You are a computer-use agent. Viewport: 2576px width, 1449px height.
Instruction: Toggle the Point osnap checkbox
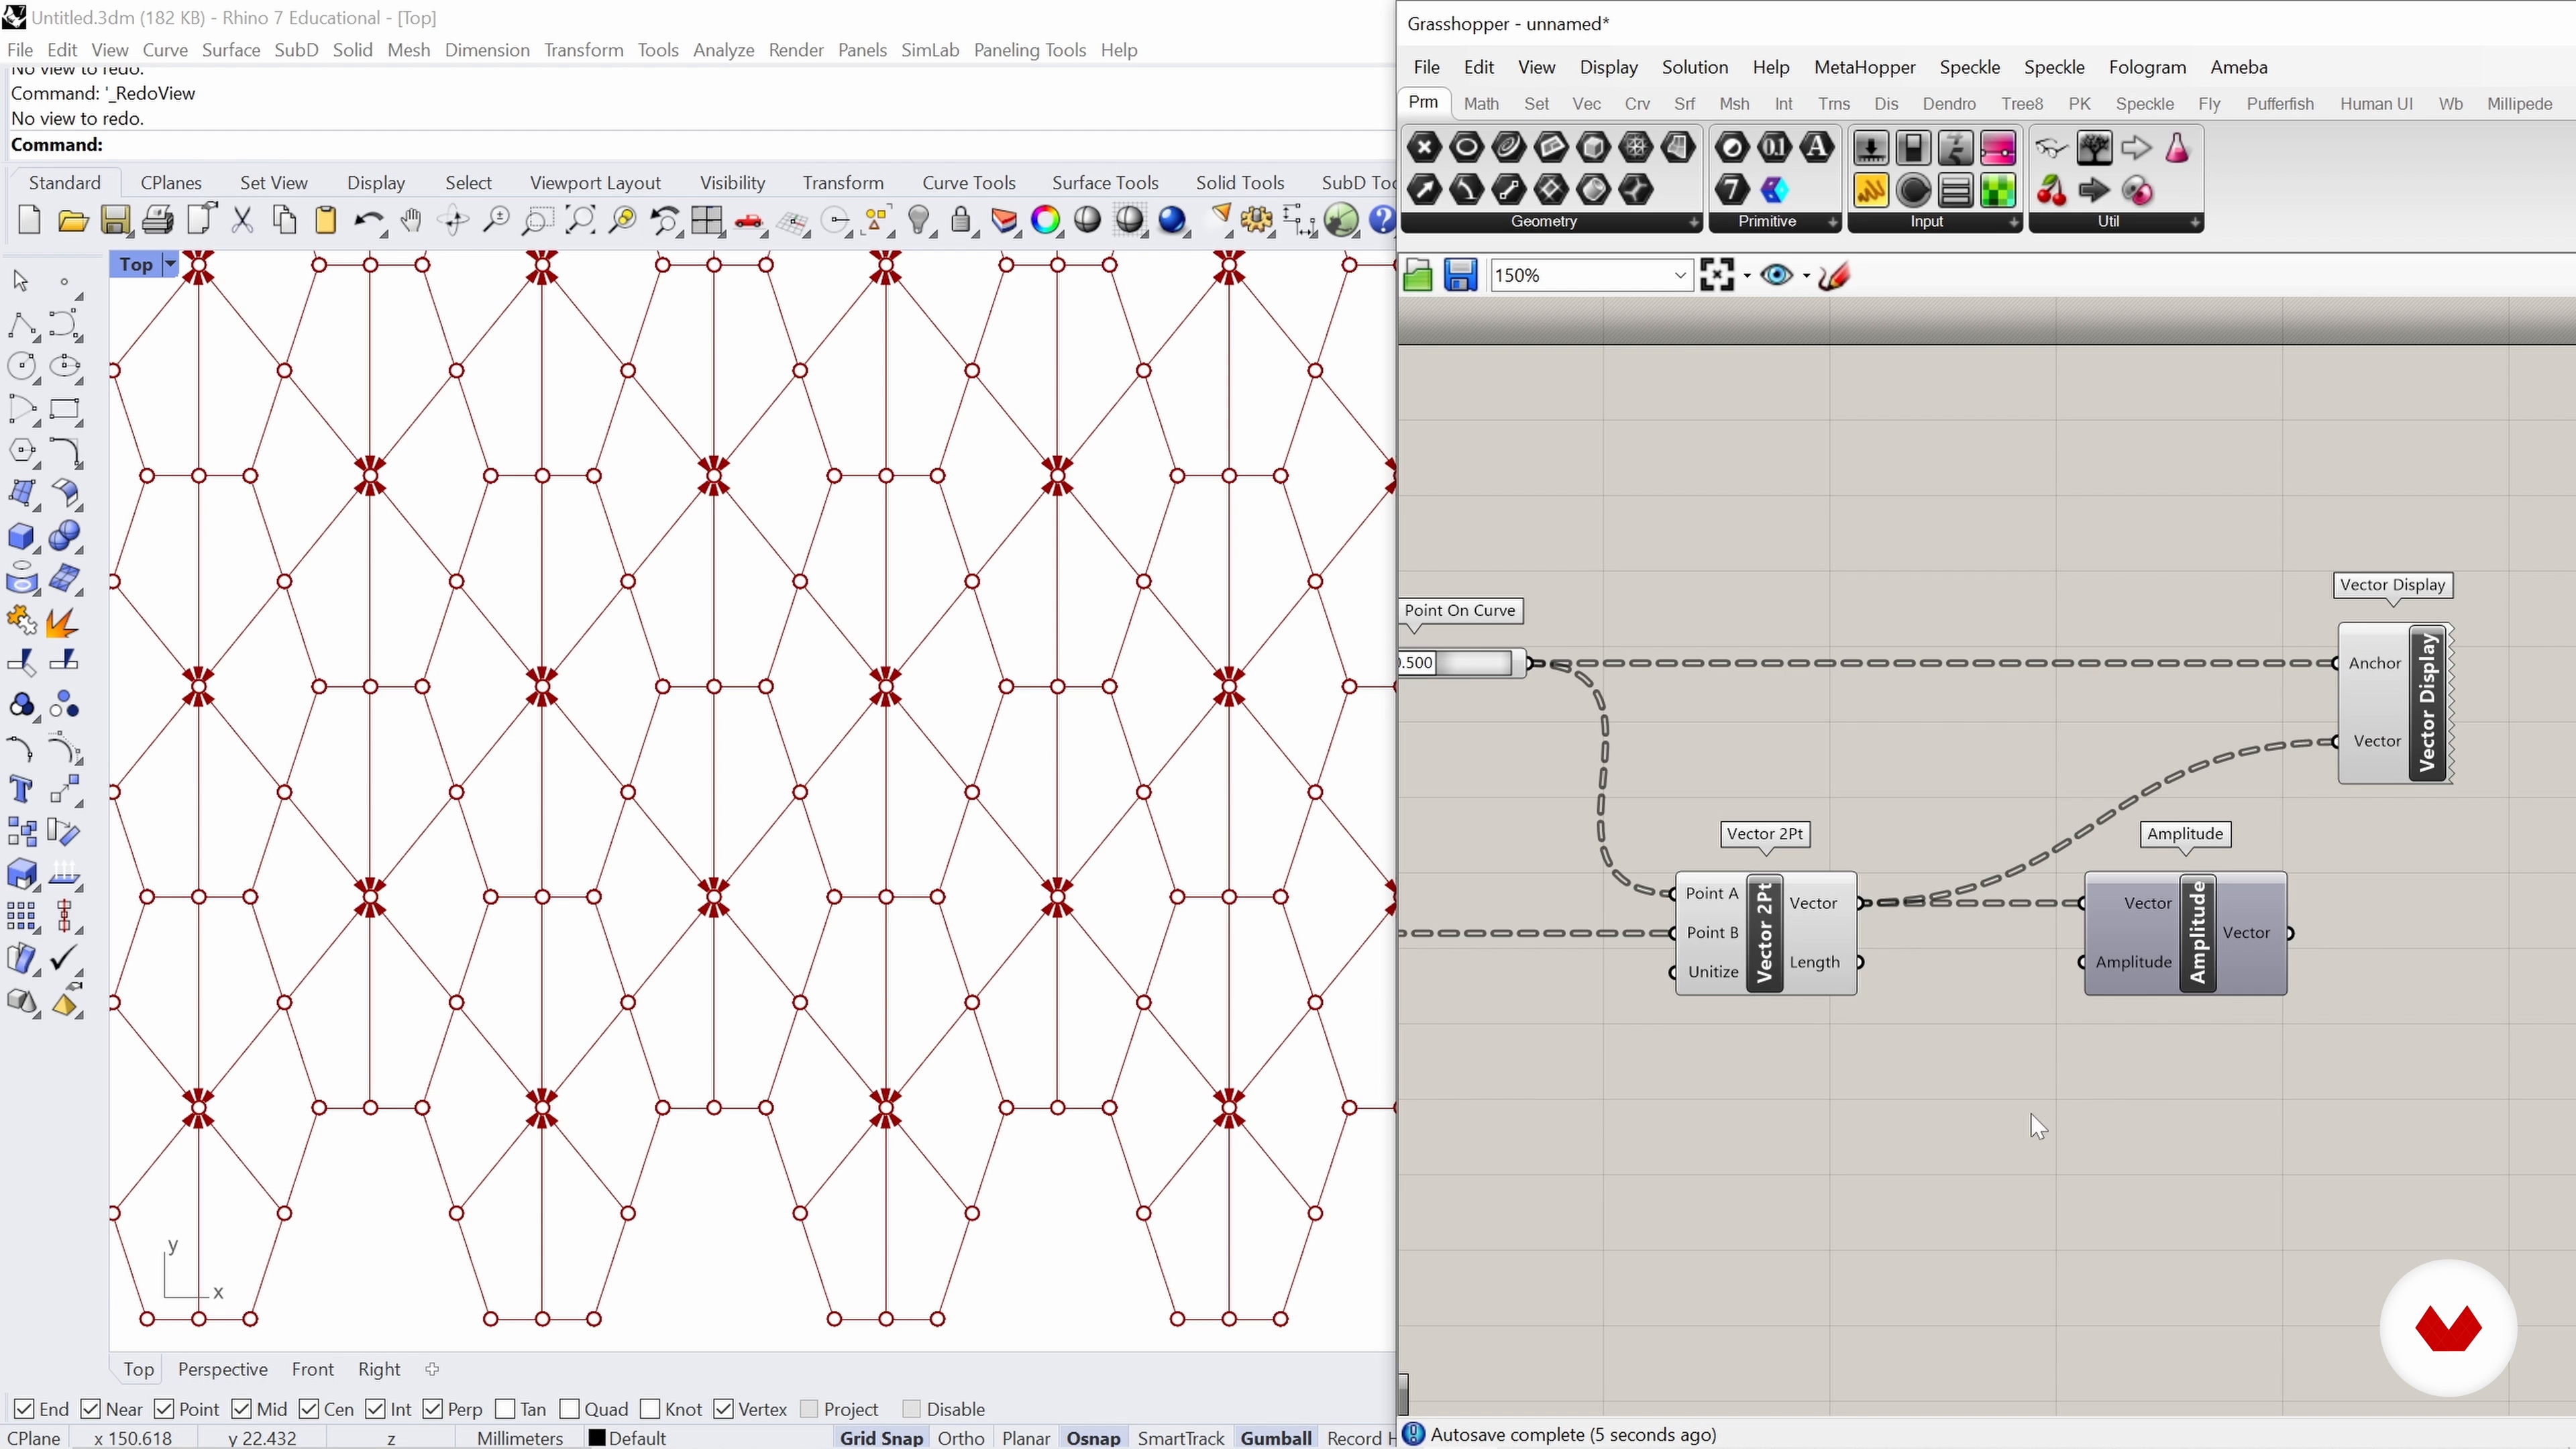click(x=165, y=1408)
